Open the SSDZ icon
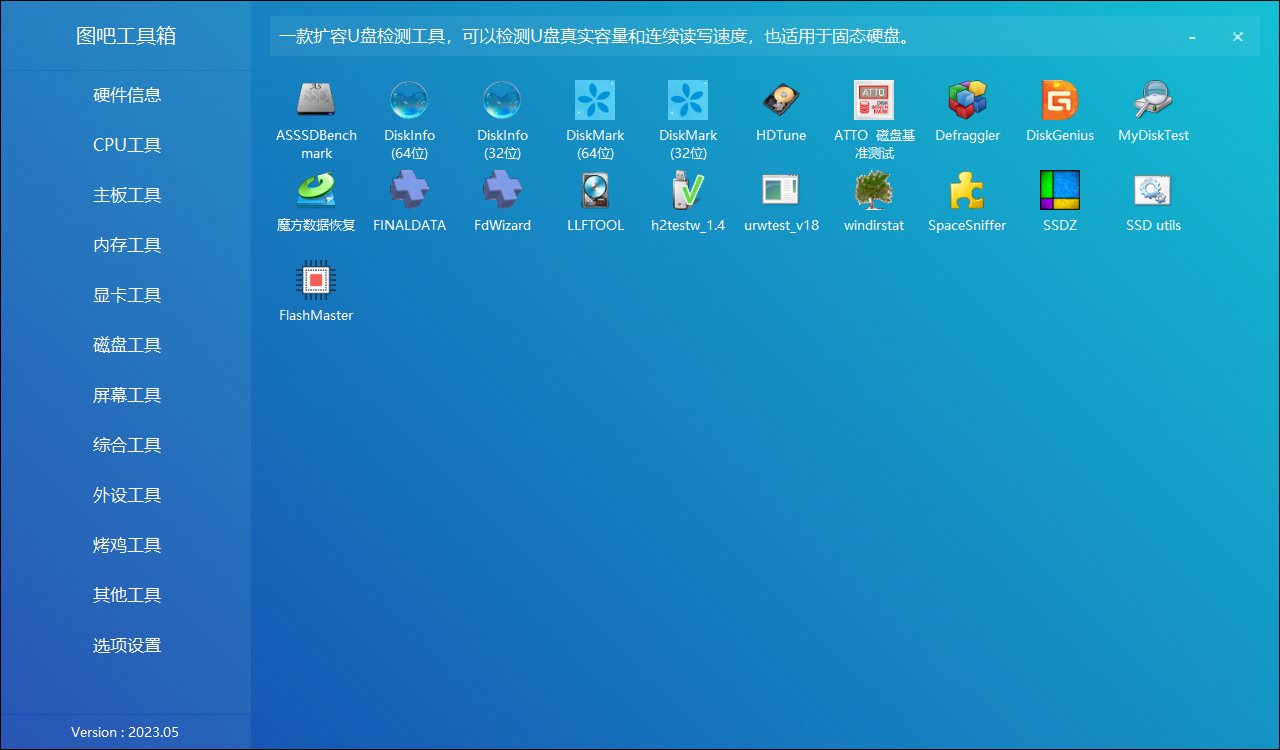 click(x=1060, y=190)
